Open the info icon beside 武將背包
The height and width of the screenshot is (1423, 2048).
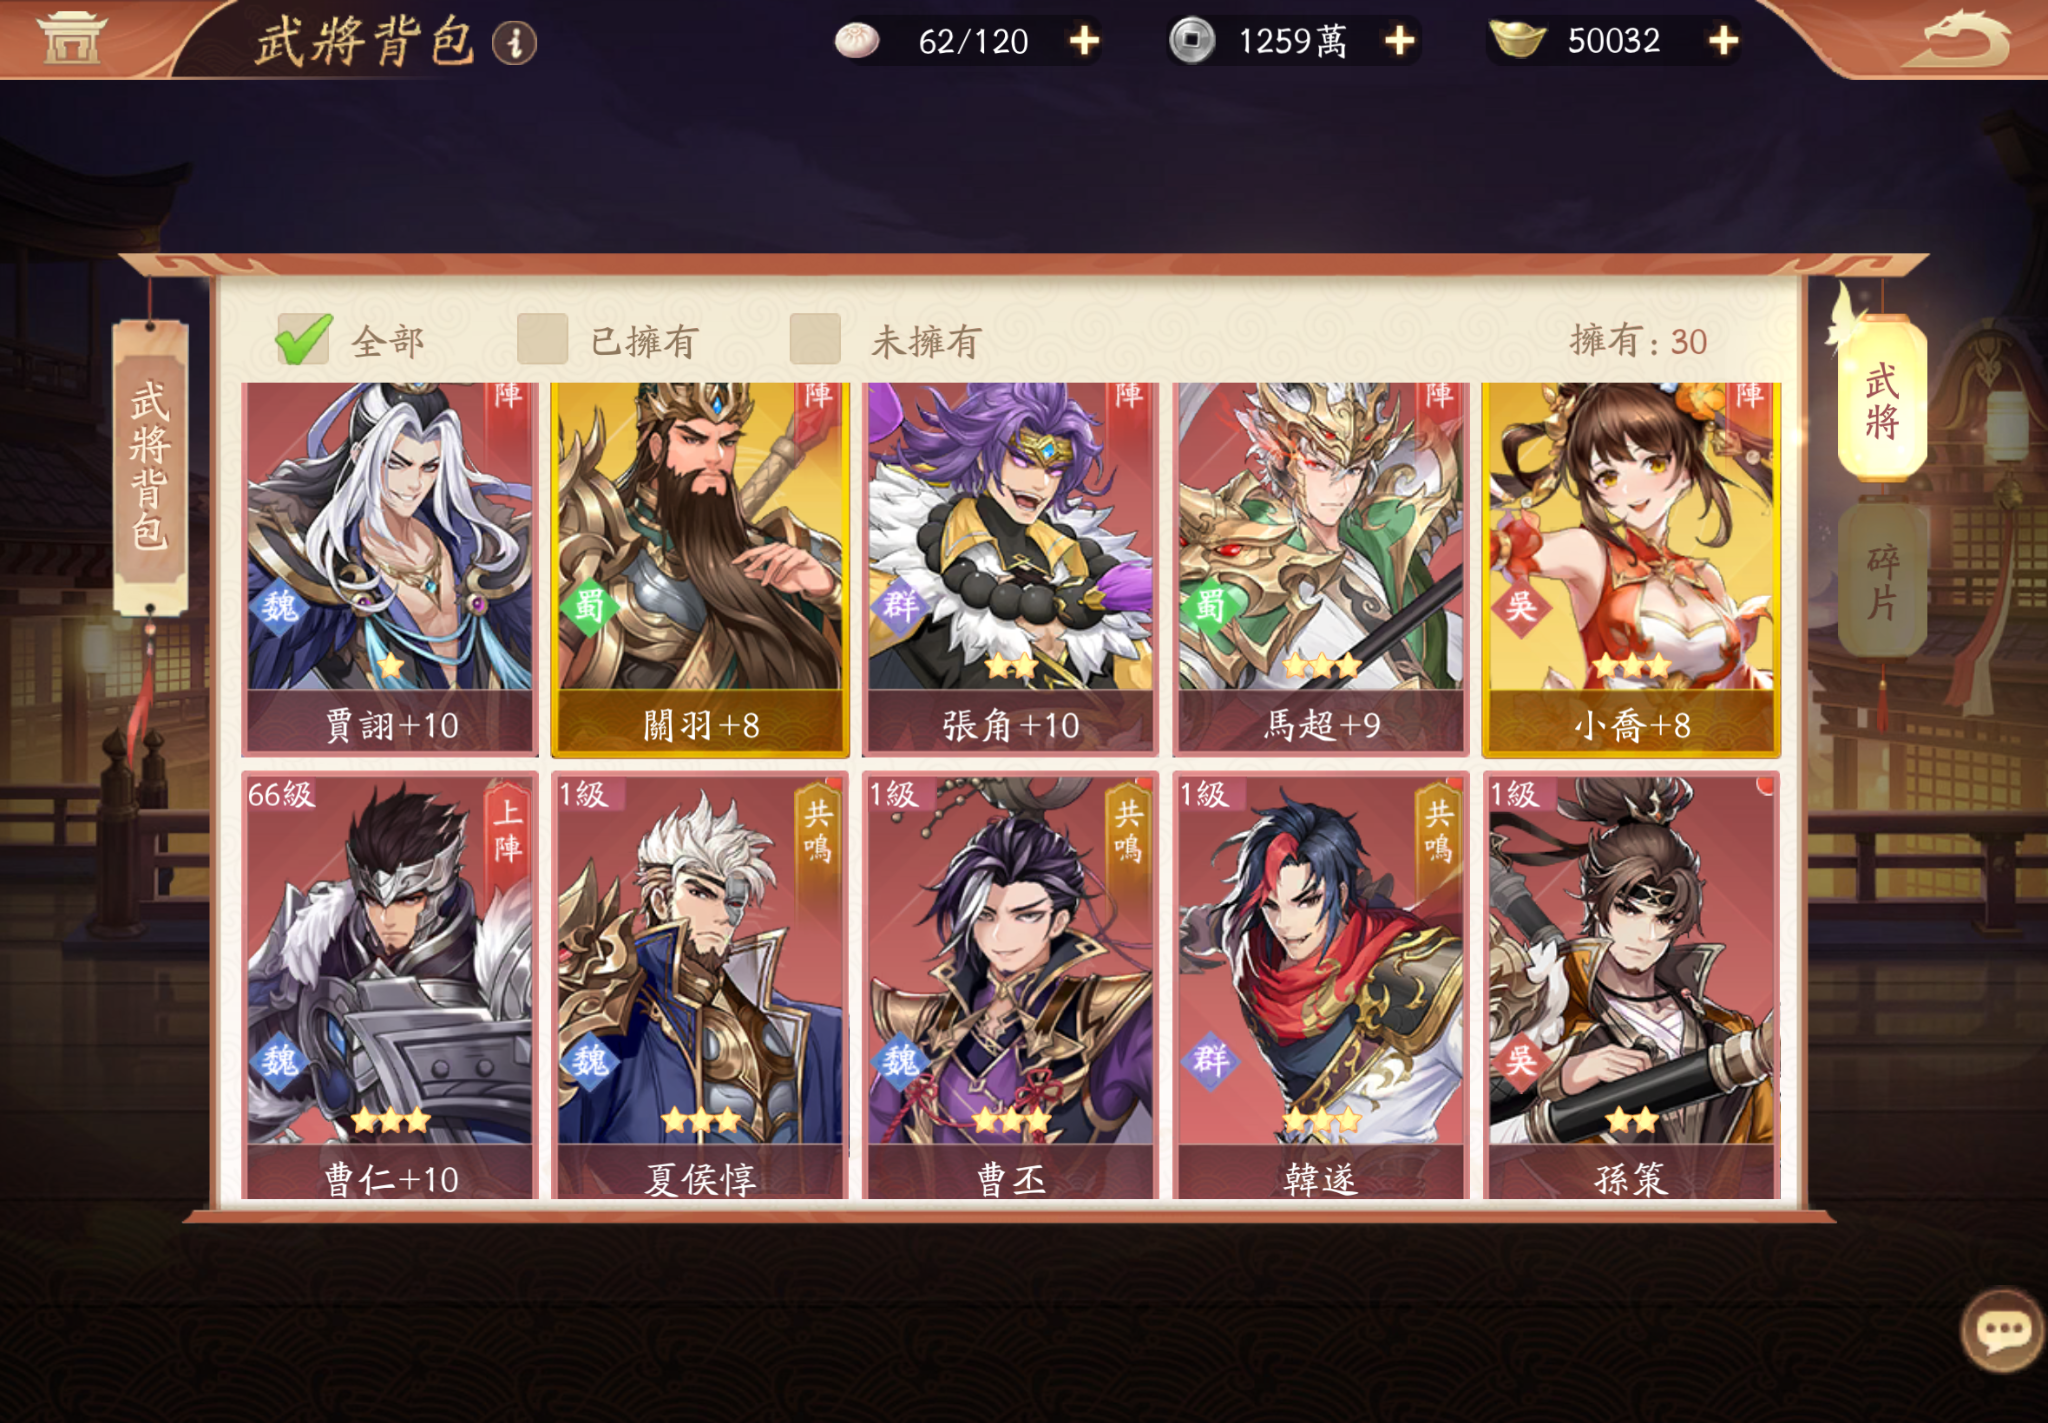pyautogui.click(x=515, y=42)
